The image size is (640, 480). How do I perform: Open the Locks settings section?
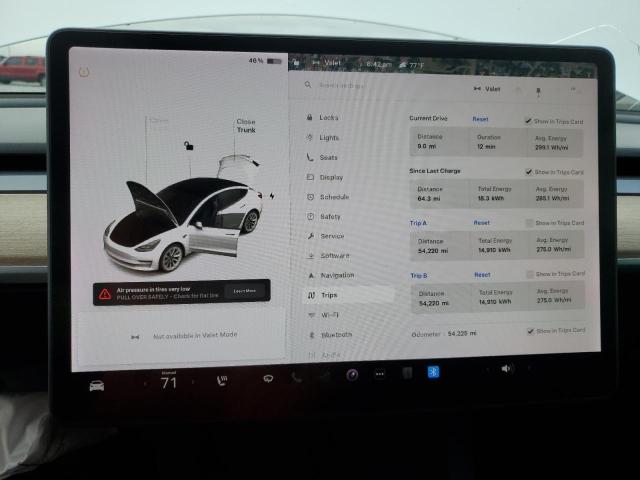coord(328,117)
